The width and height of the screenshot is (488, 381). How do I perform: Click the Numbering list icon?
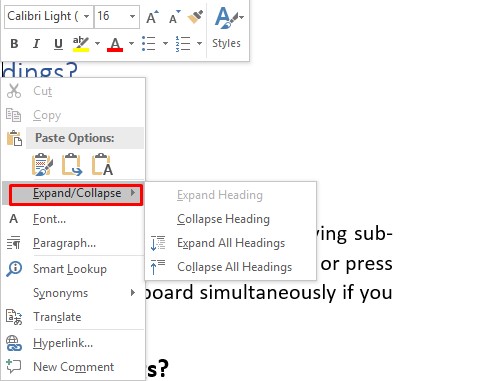(183, 44)
